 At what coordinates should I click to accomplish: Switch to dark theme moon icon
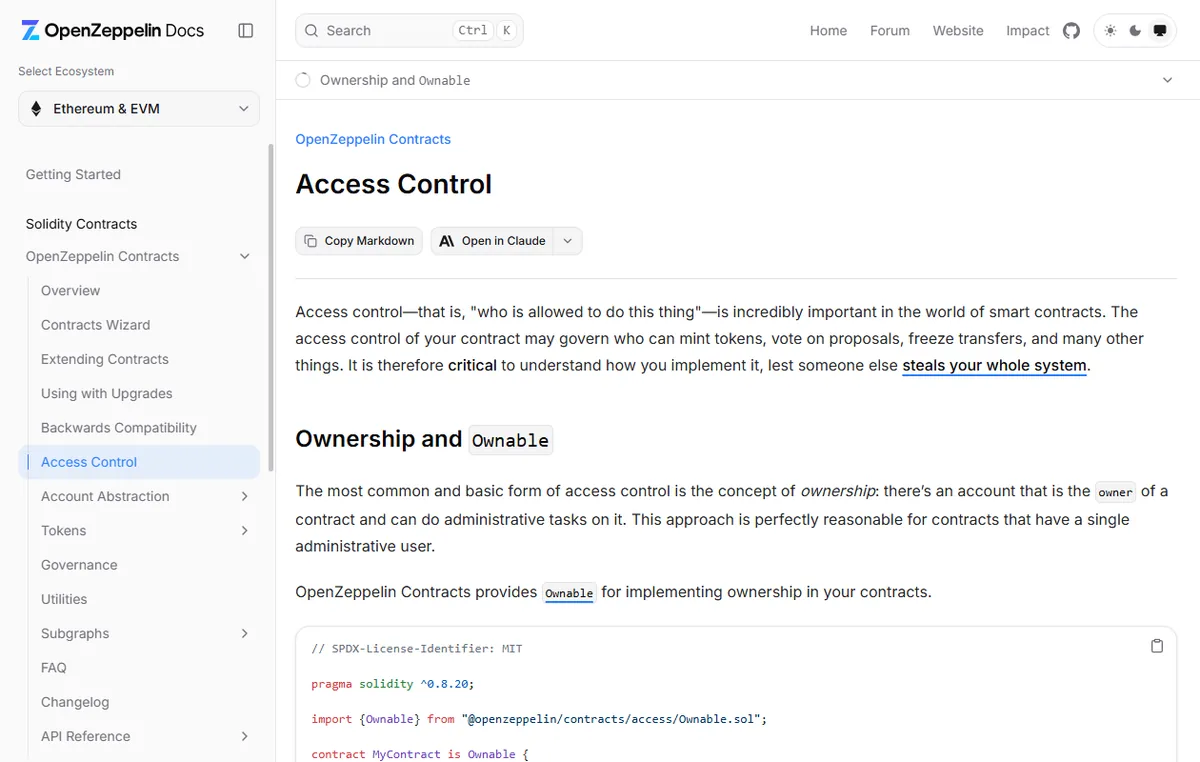tap(1135, 31)
